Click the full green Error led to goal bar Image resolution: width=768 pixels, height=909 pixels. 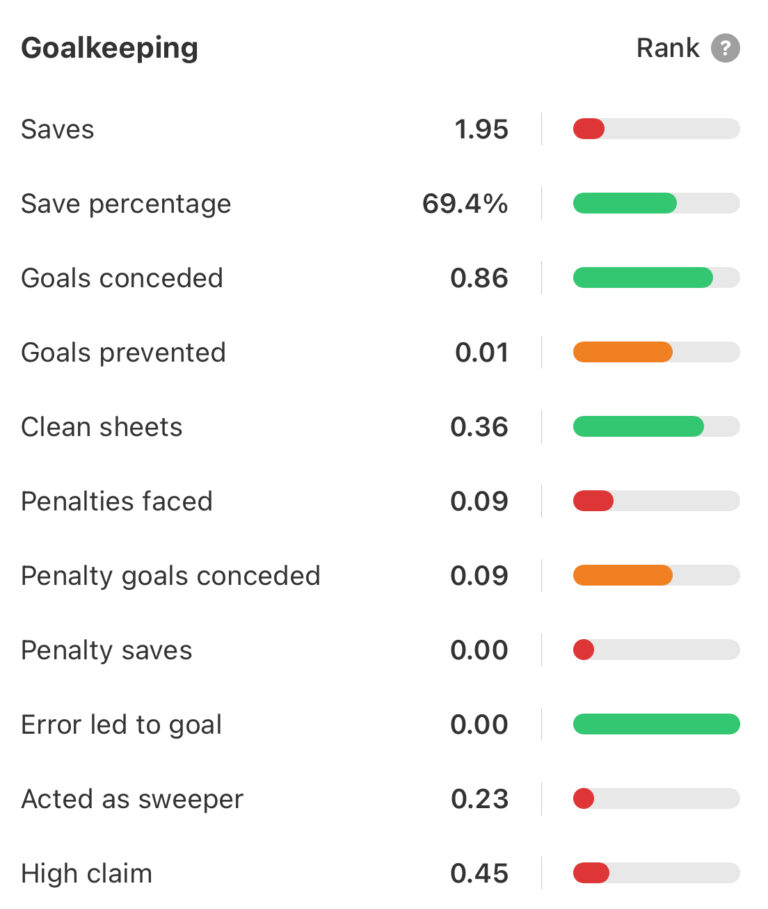[656, 725]
